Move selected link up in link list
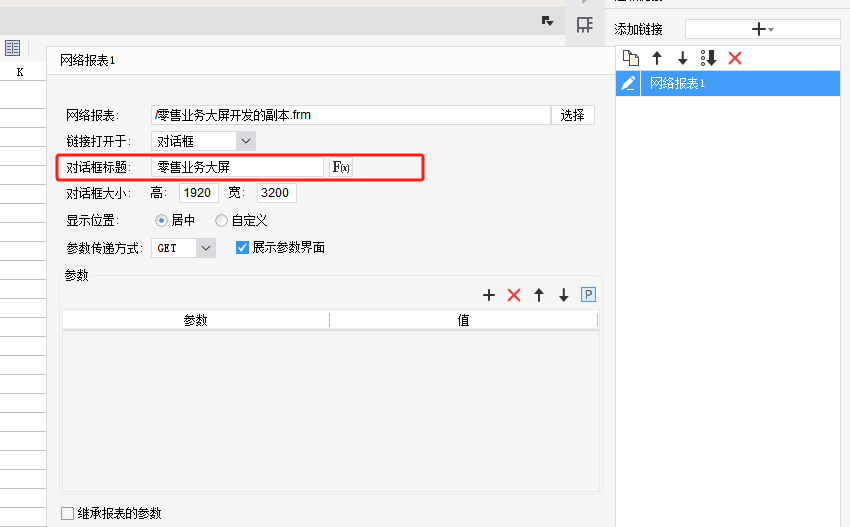The image size is (850, 527). tap(657, 58)
